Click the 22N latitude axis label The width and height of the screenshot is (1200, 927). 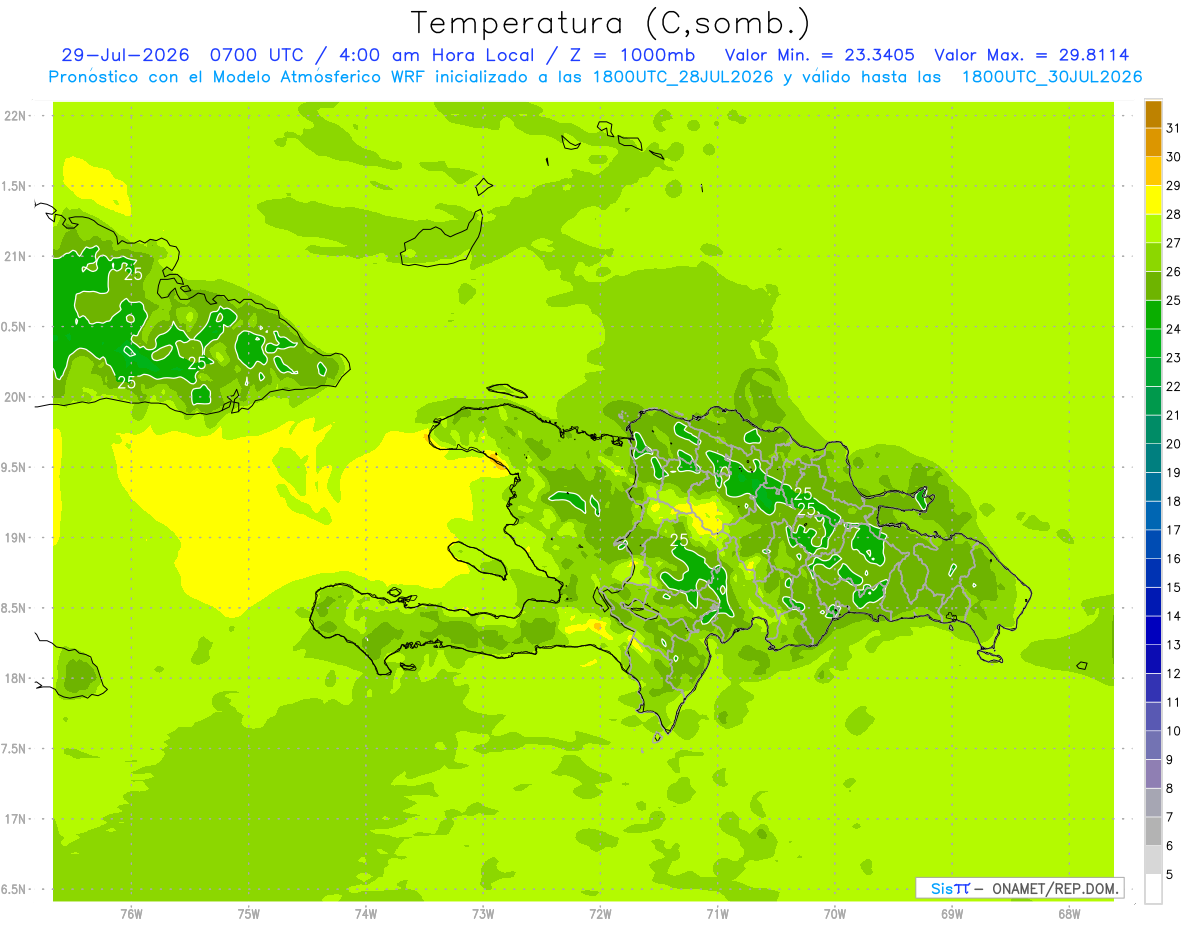[x=15, y=116]
